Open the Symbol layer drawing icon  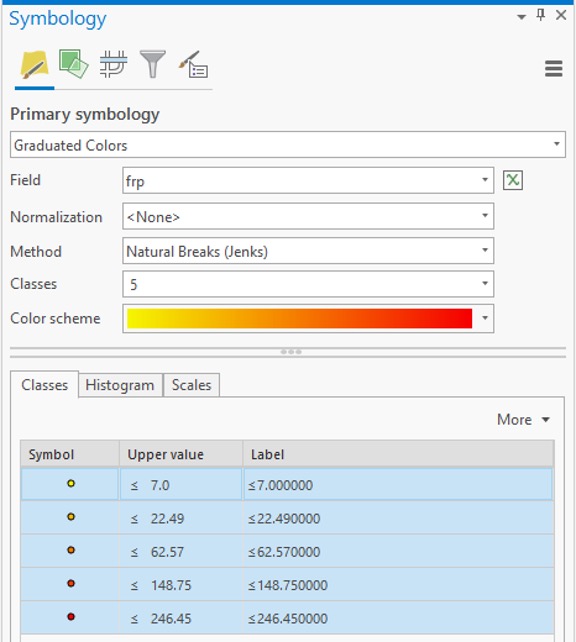coord(113,64)
